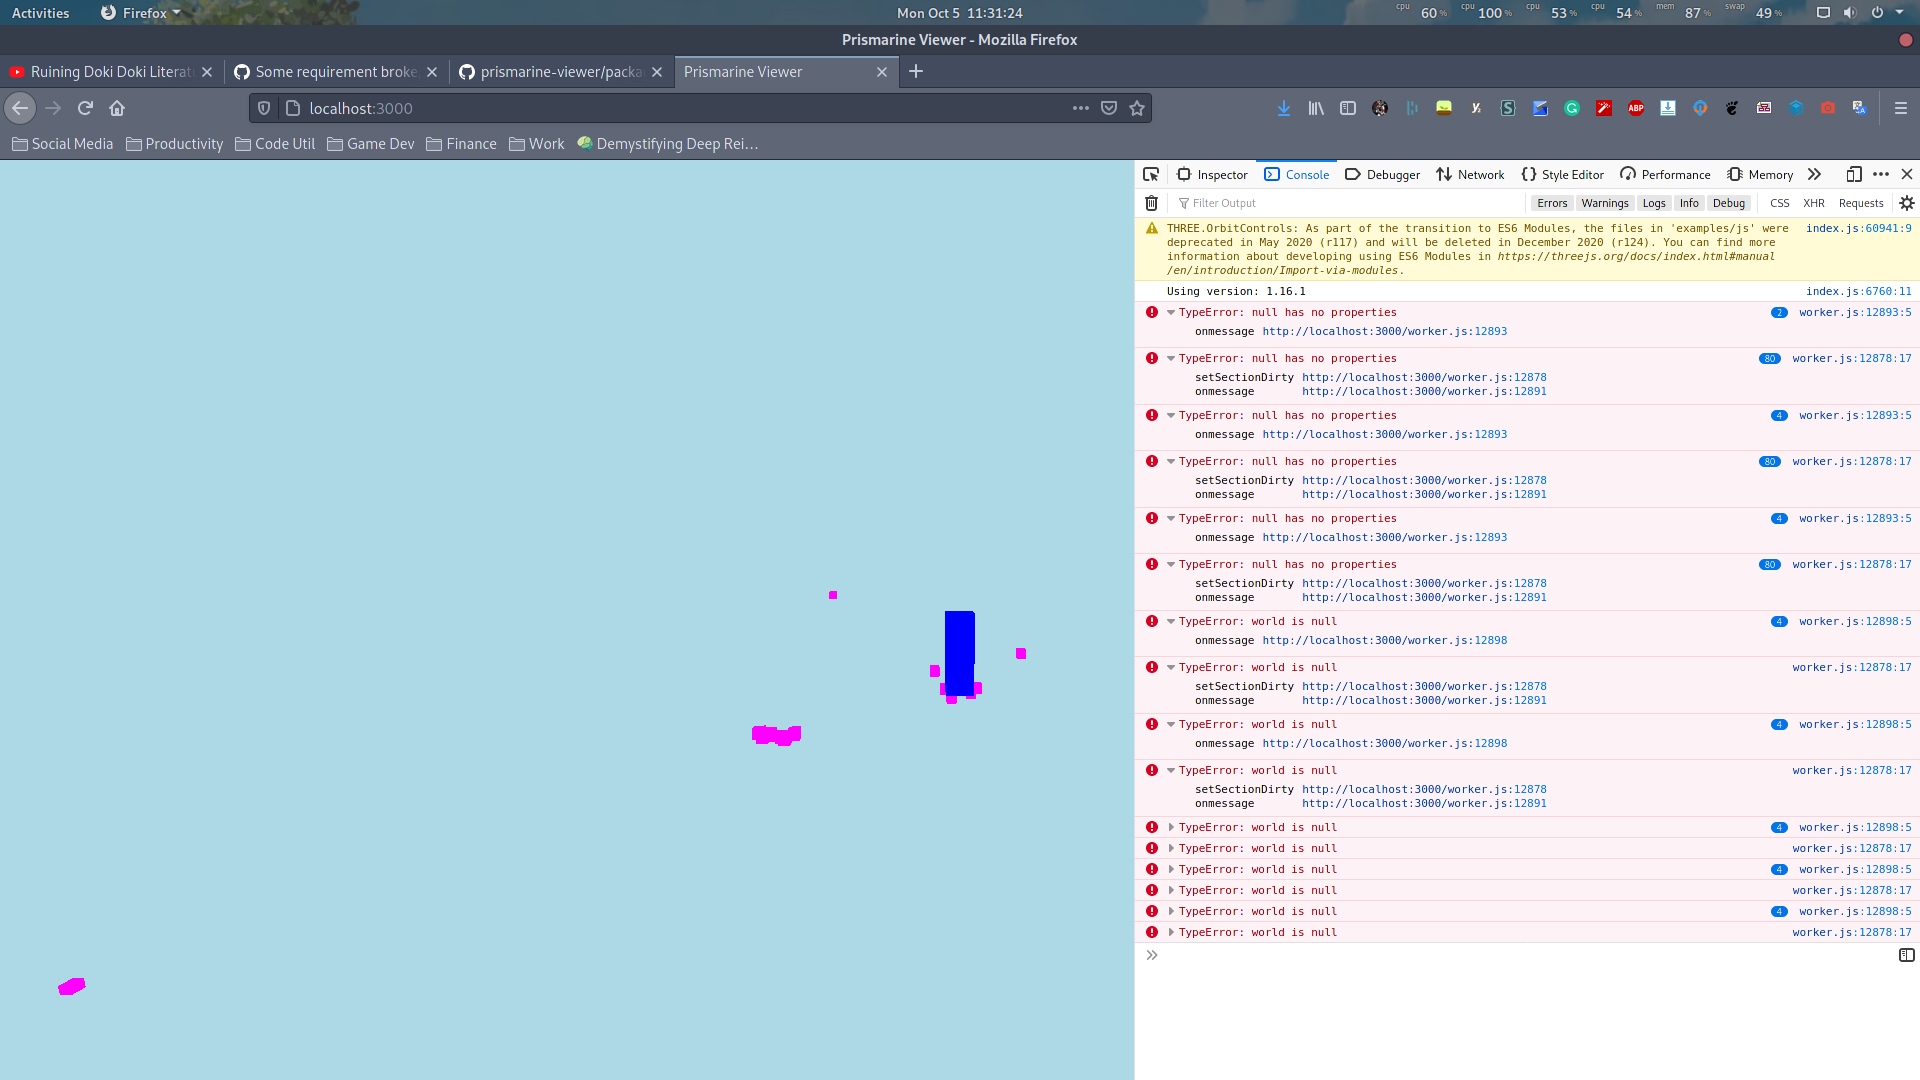The height and width of the screenshot is (1080, 1920).
Task: Switch to the Network panel
Action: pyautogui.click(x=1470, y=174)
